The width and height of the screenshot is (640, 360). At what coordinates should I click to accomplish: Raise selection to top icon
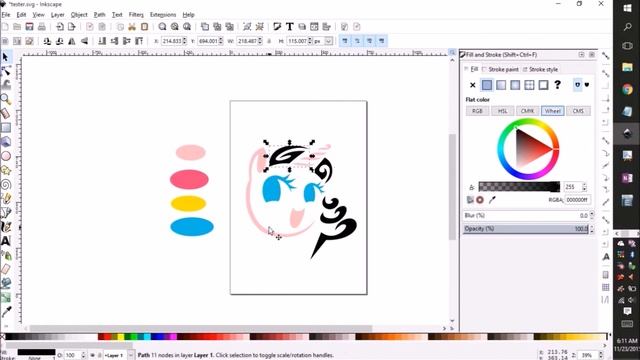(139, 41)
